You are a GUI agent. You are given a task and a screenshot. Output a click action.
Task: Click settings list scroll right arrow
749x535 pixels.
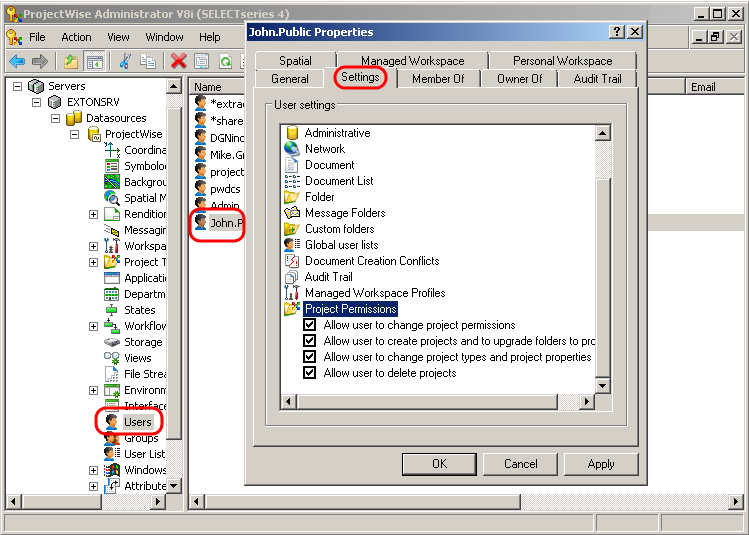coord(586,402)
